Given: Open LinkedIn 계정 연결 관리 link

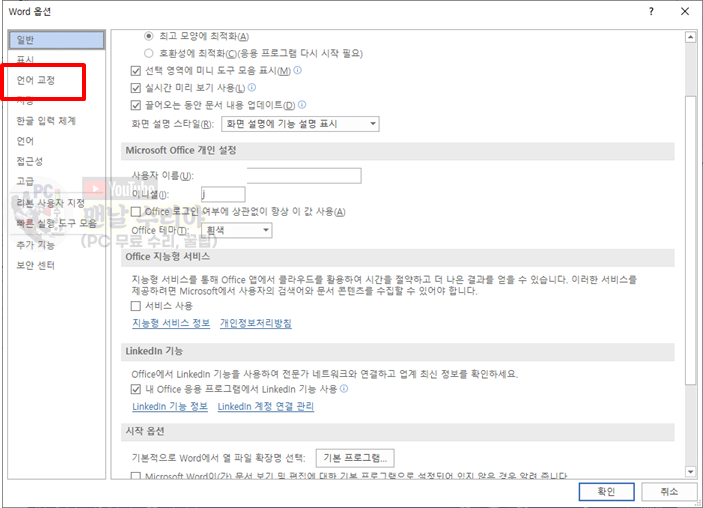Looking at the screenshot, I should (x=266, y=407).
